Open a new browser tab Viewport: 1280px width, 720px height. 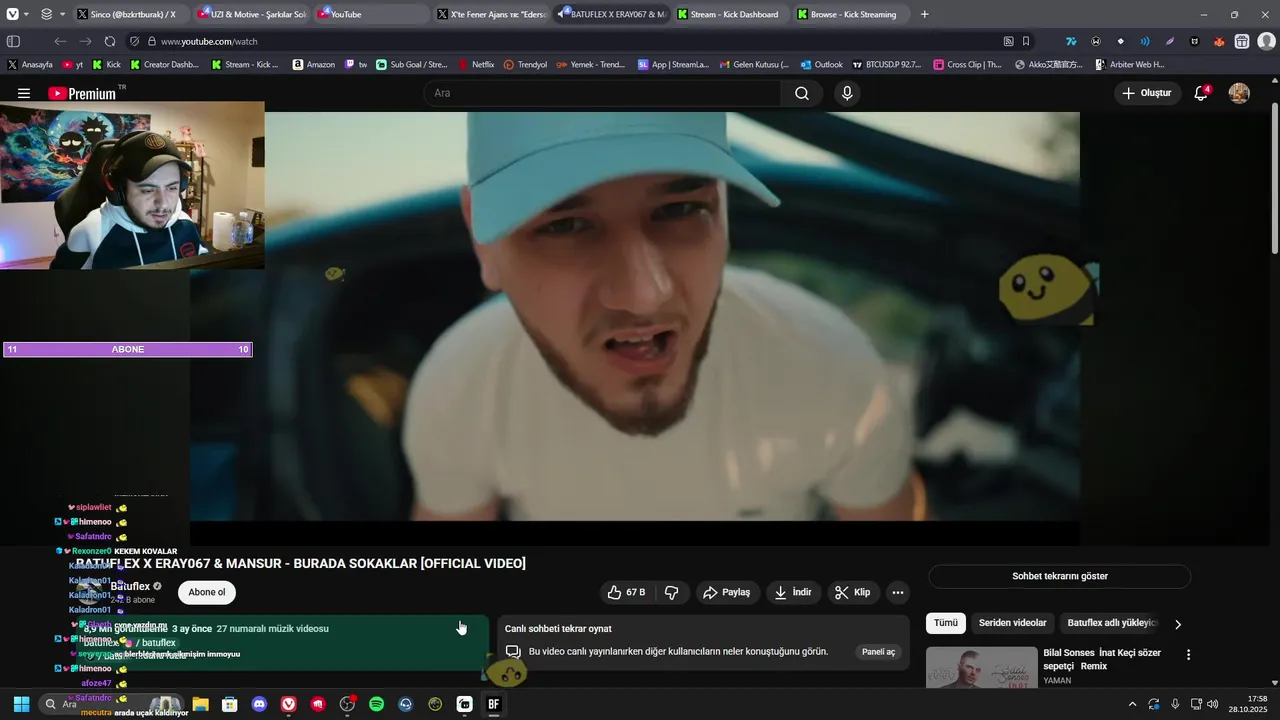point(924,14)
